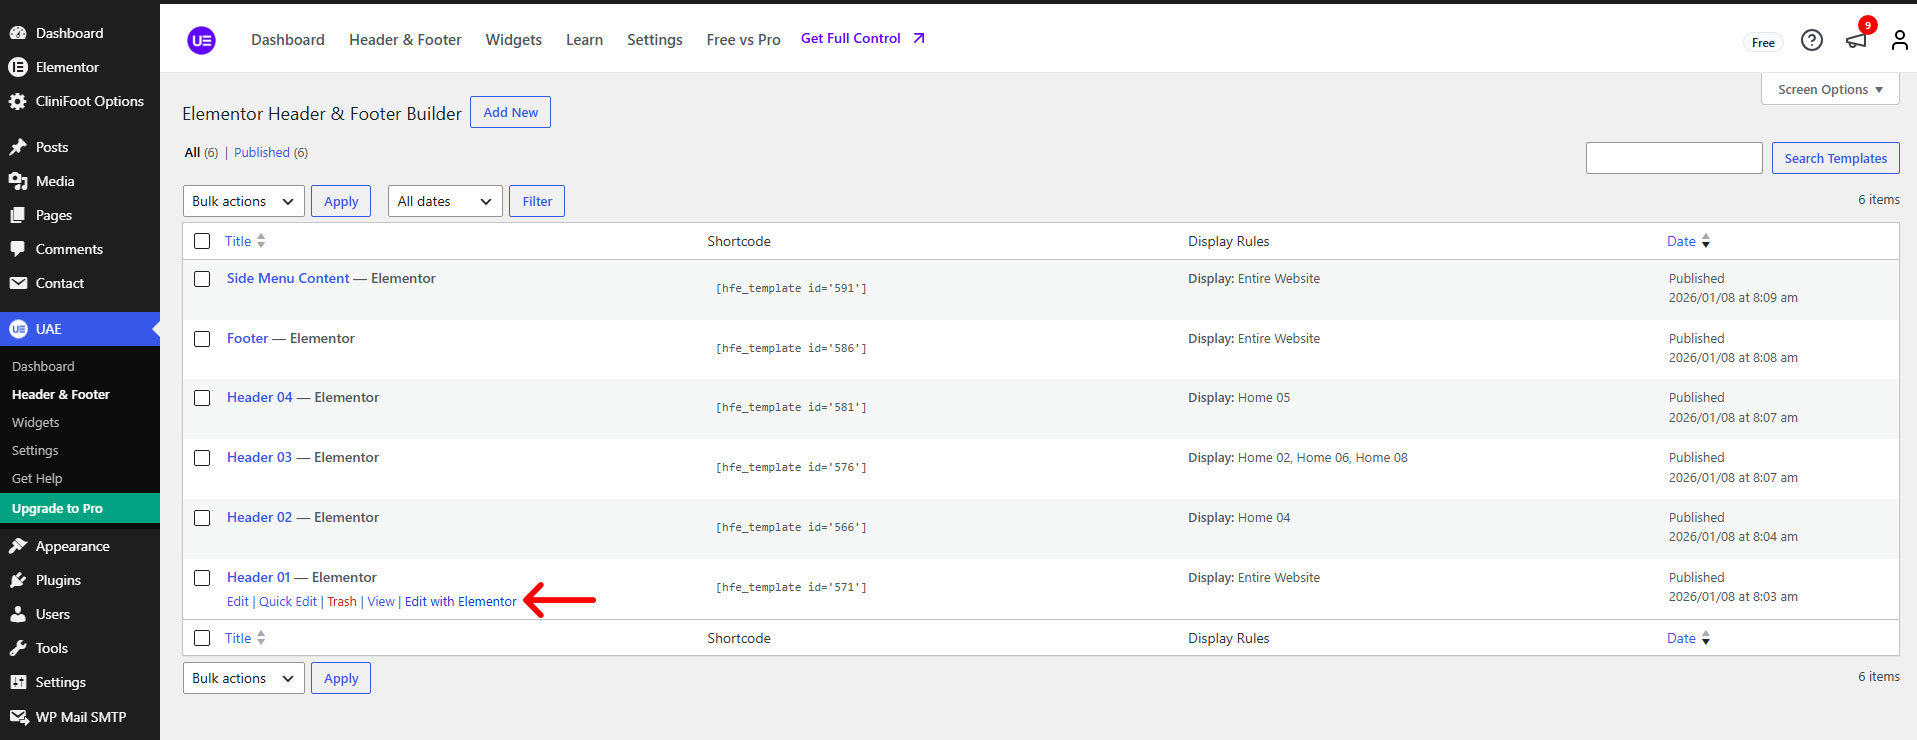
Task: Open the Header & Footer top nav tab
Action: pos(405,40)
